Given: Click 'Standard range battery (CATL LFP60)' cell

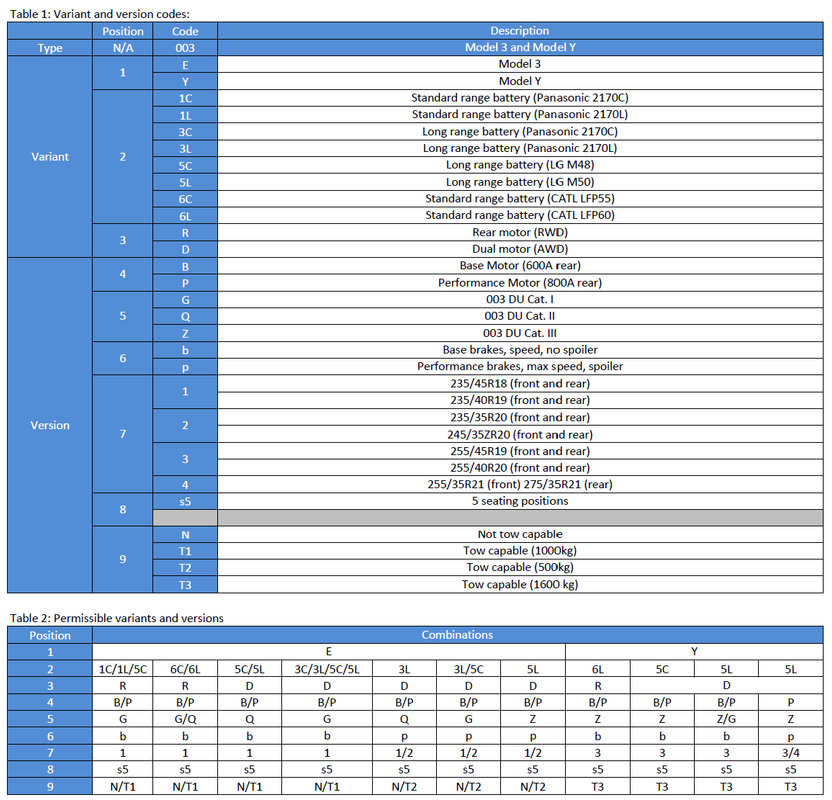Looking at the screenshot, I should pyautogui.click(x=520, y=215).
